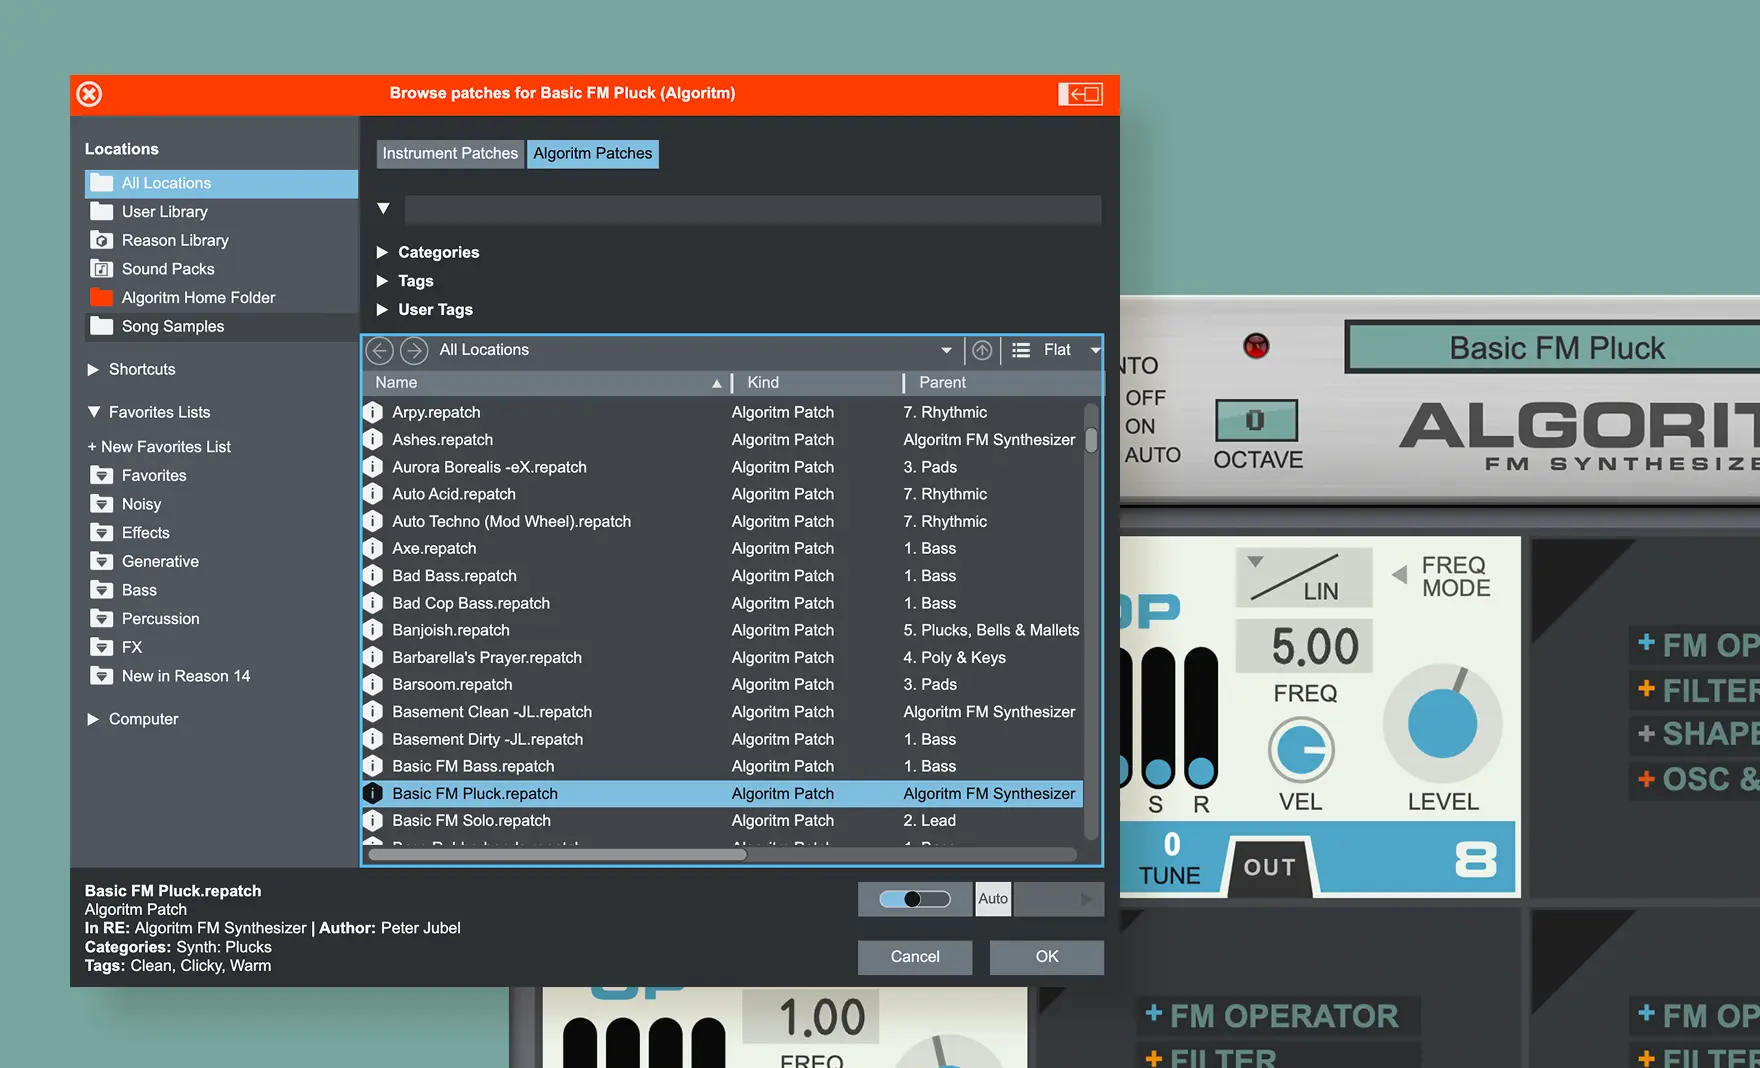Open the Bass favorites list
The image size is (1760, 1068).
coord(139,591)
